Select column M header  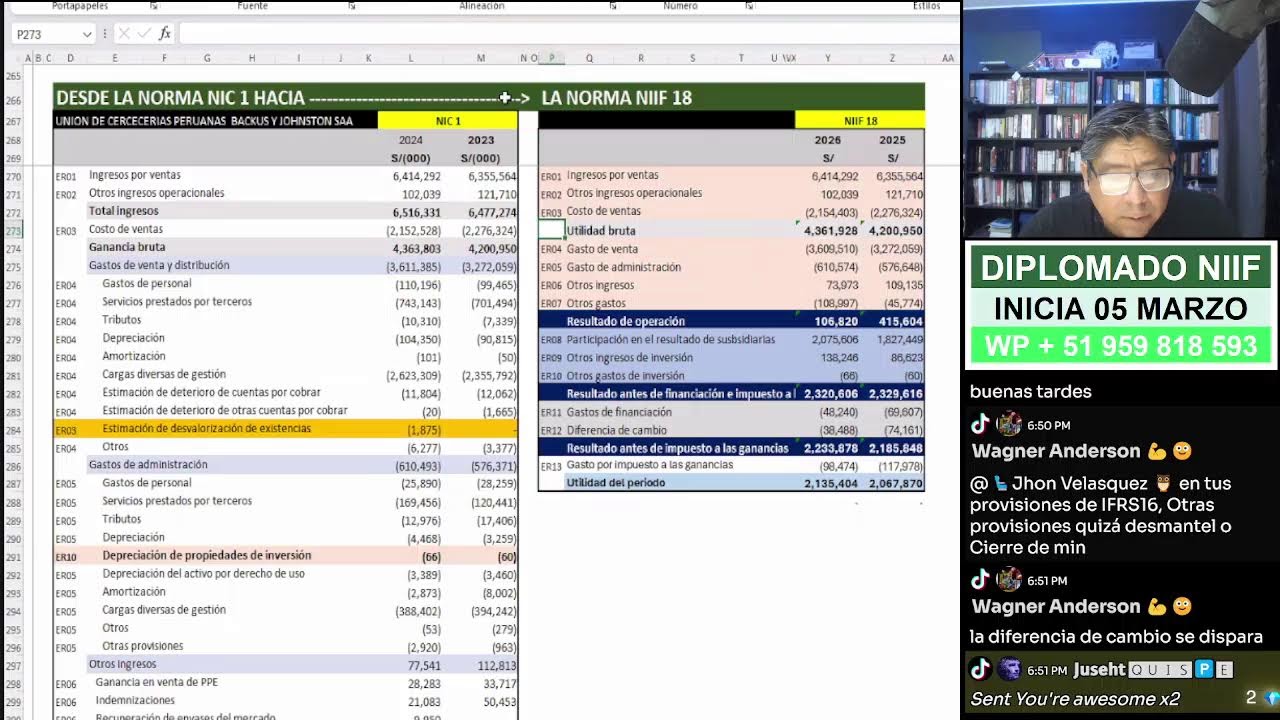[x=480, y=58]
